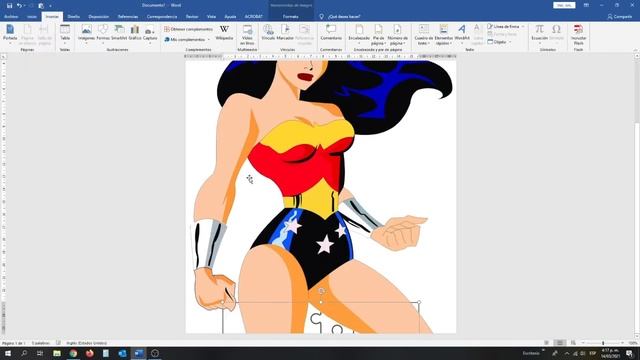Click the language indicator in status bar
The width and height of the screenshot is (640, 360).
point(86,343)
